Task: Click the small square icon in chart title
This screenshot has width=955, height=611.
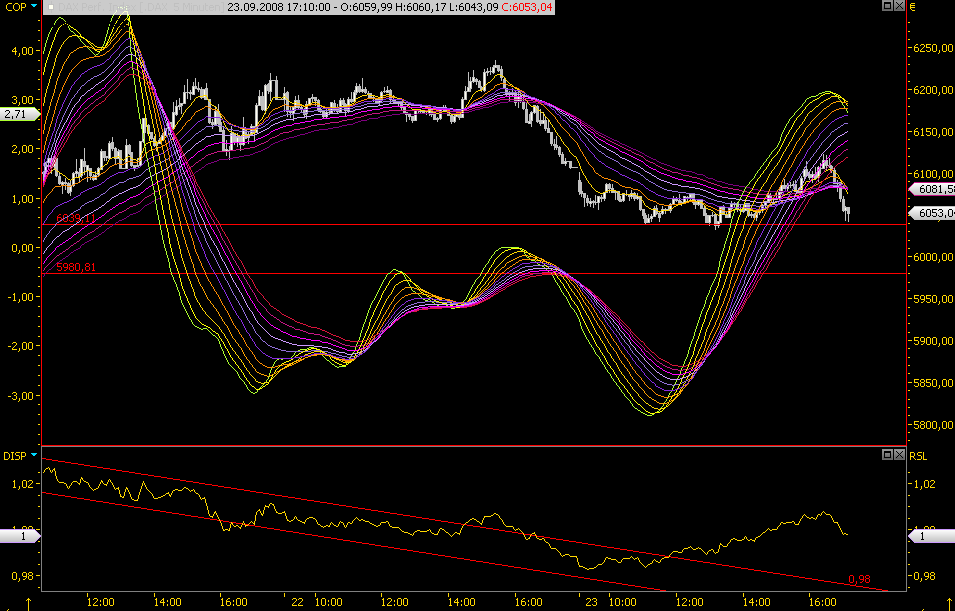Action: click(x=50, y=6)
